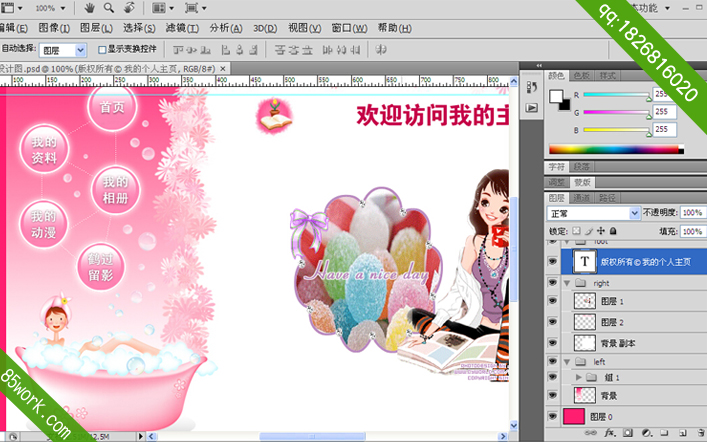
Task: Click distribute horizontal centers icon
Action: click(x=341, y=50)
